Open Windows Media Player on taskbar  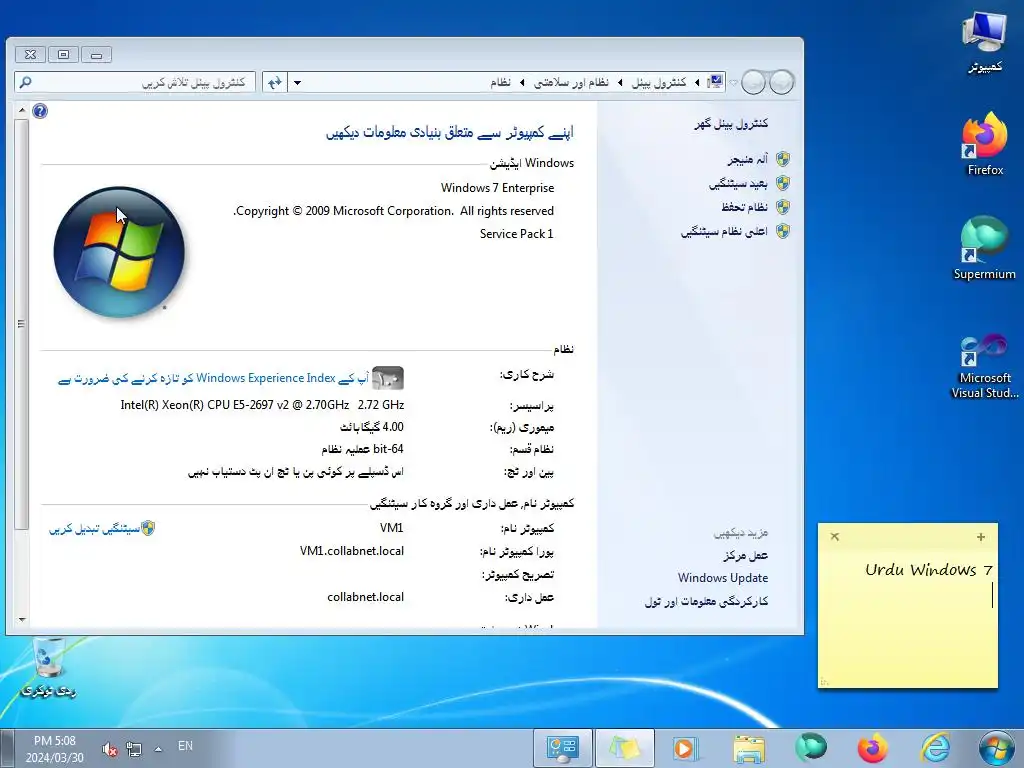click(686, 748)
